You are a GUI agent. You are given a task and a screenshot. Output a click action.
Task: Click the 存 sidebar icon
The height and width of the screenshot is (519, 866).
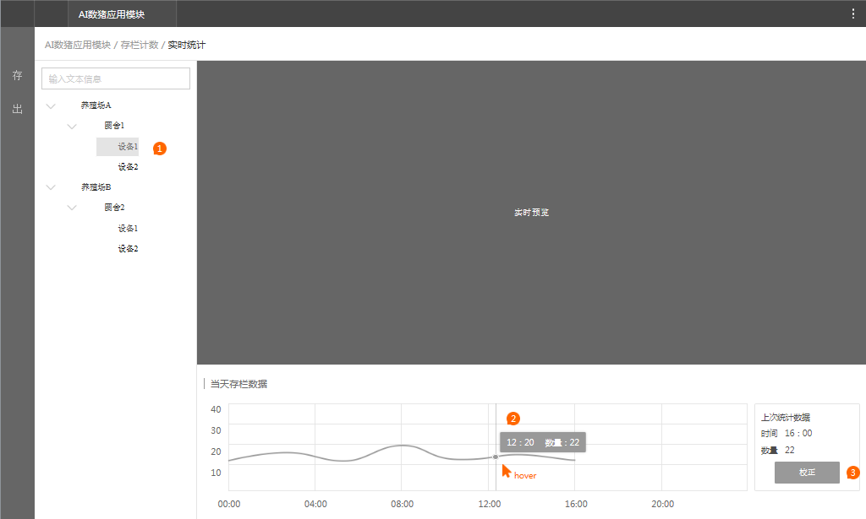click(x=17, y=76)
